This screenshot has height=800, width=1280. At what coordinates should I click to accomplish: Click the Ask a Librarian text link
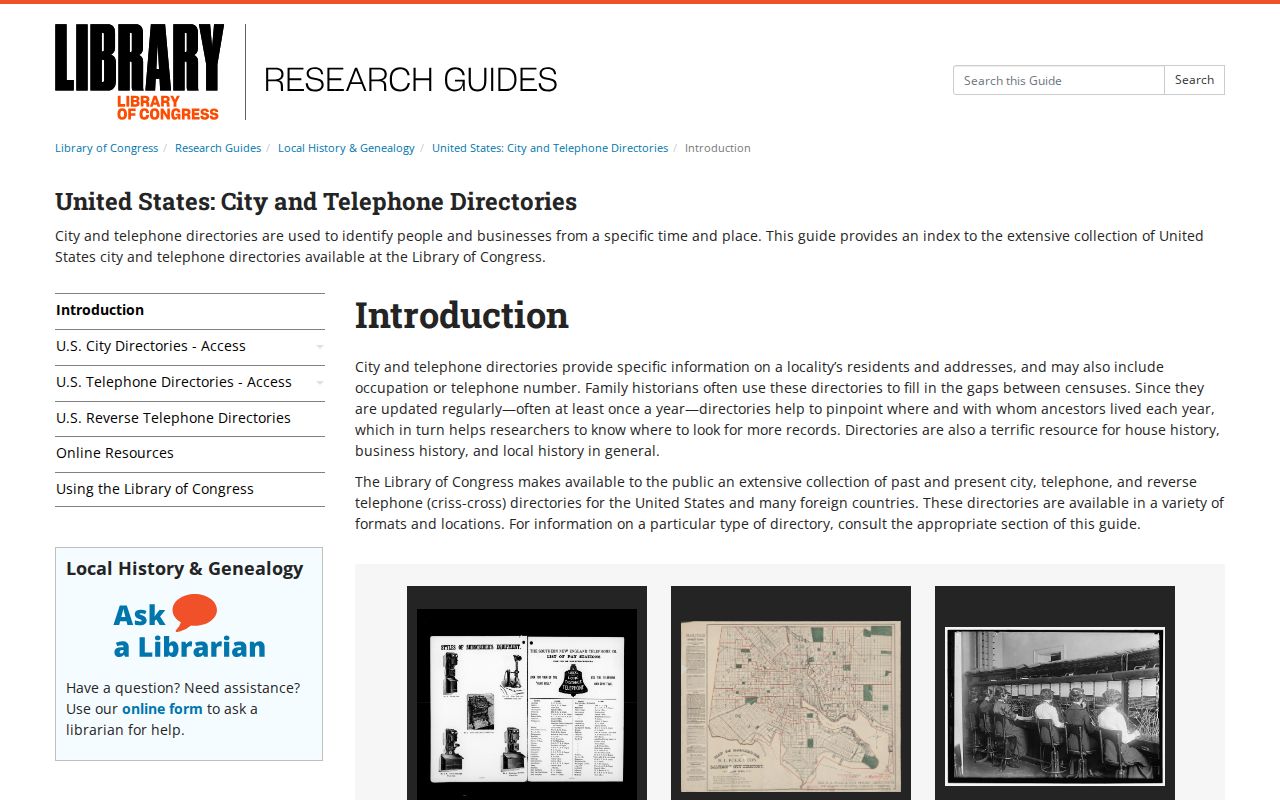[x=190, y=630]
